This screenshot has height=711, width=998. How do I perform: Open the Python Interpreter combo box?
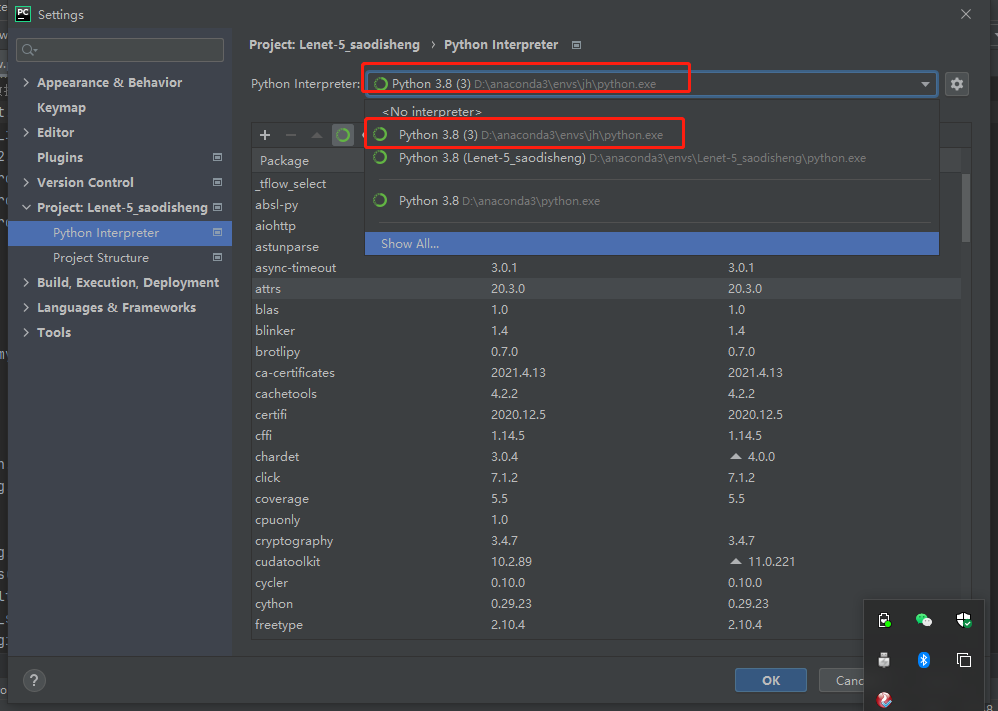pyautogui.click(x=652, y=84)
